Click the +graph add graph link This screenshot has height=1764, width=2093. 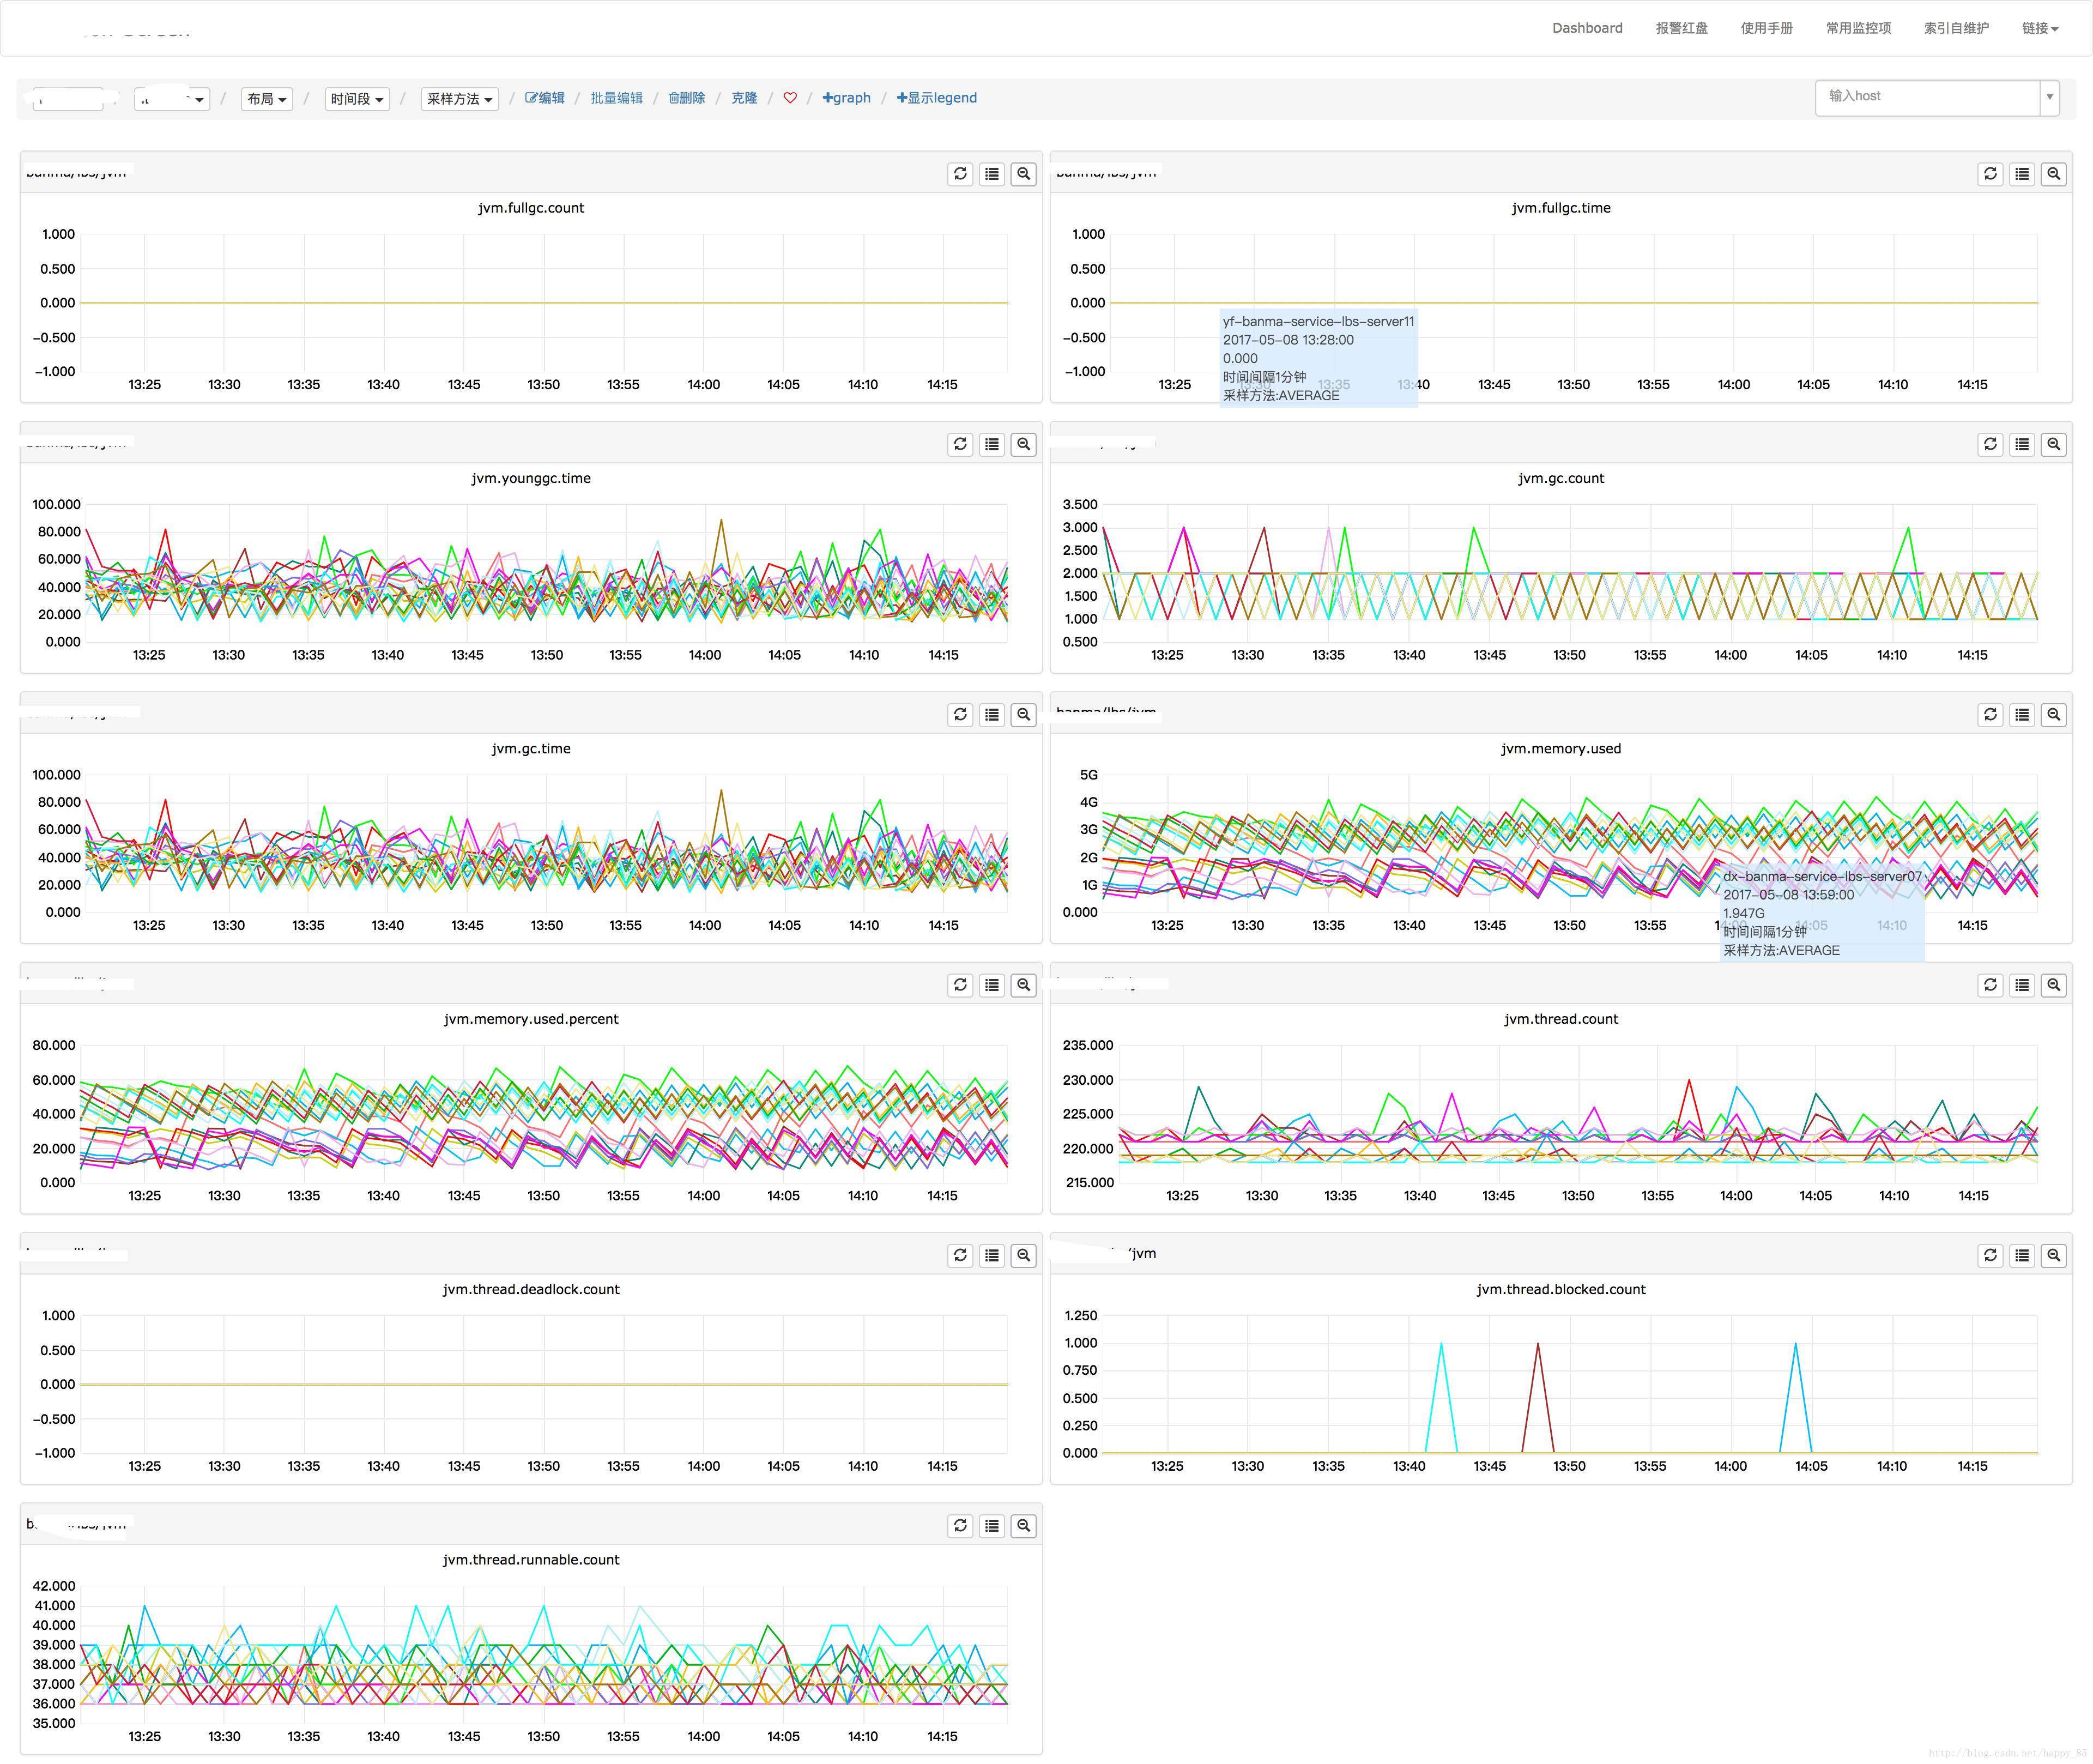point(846,98)
